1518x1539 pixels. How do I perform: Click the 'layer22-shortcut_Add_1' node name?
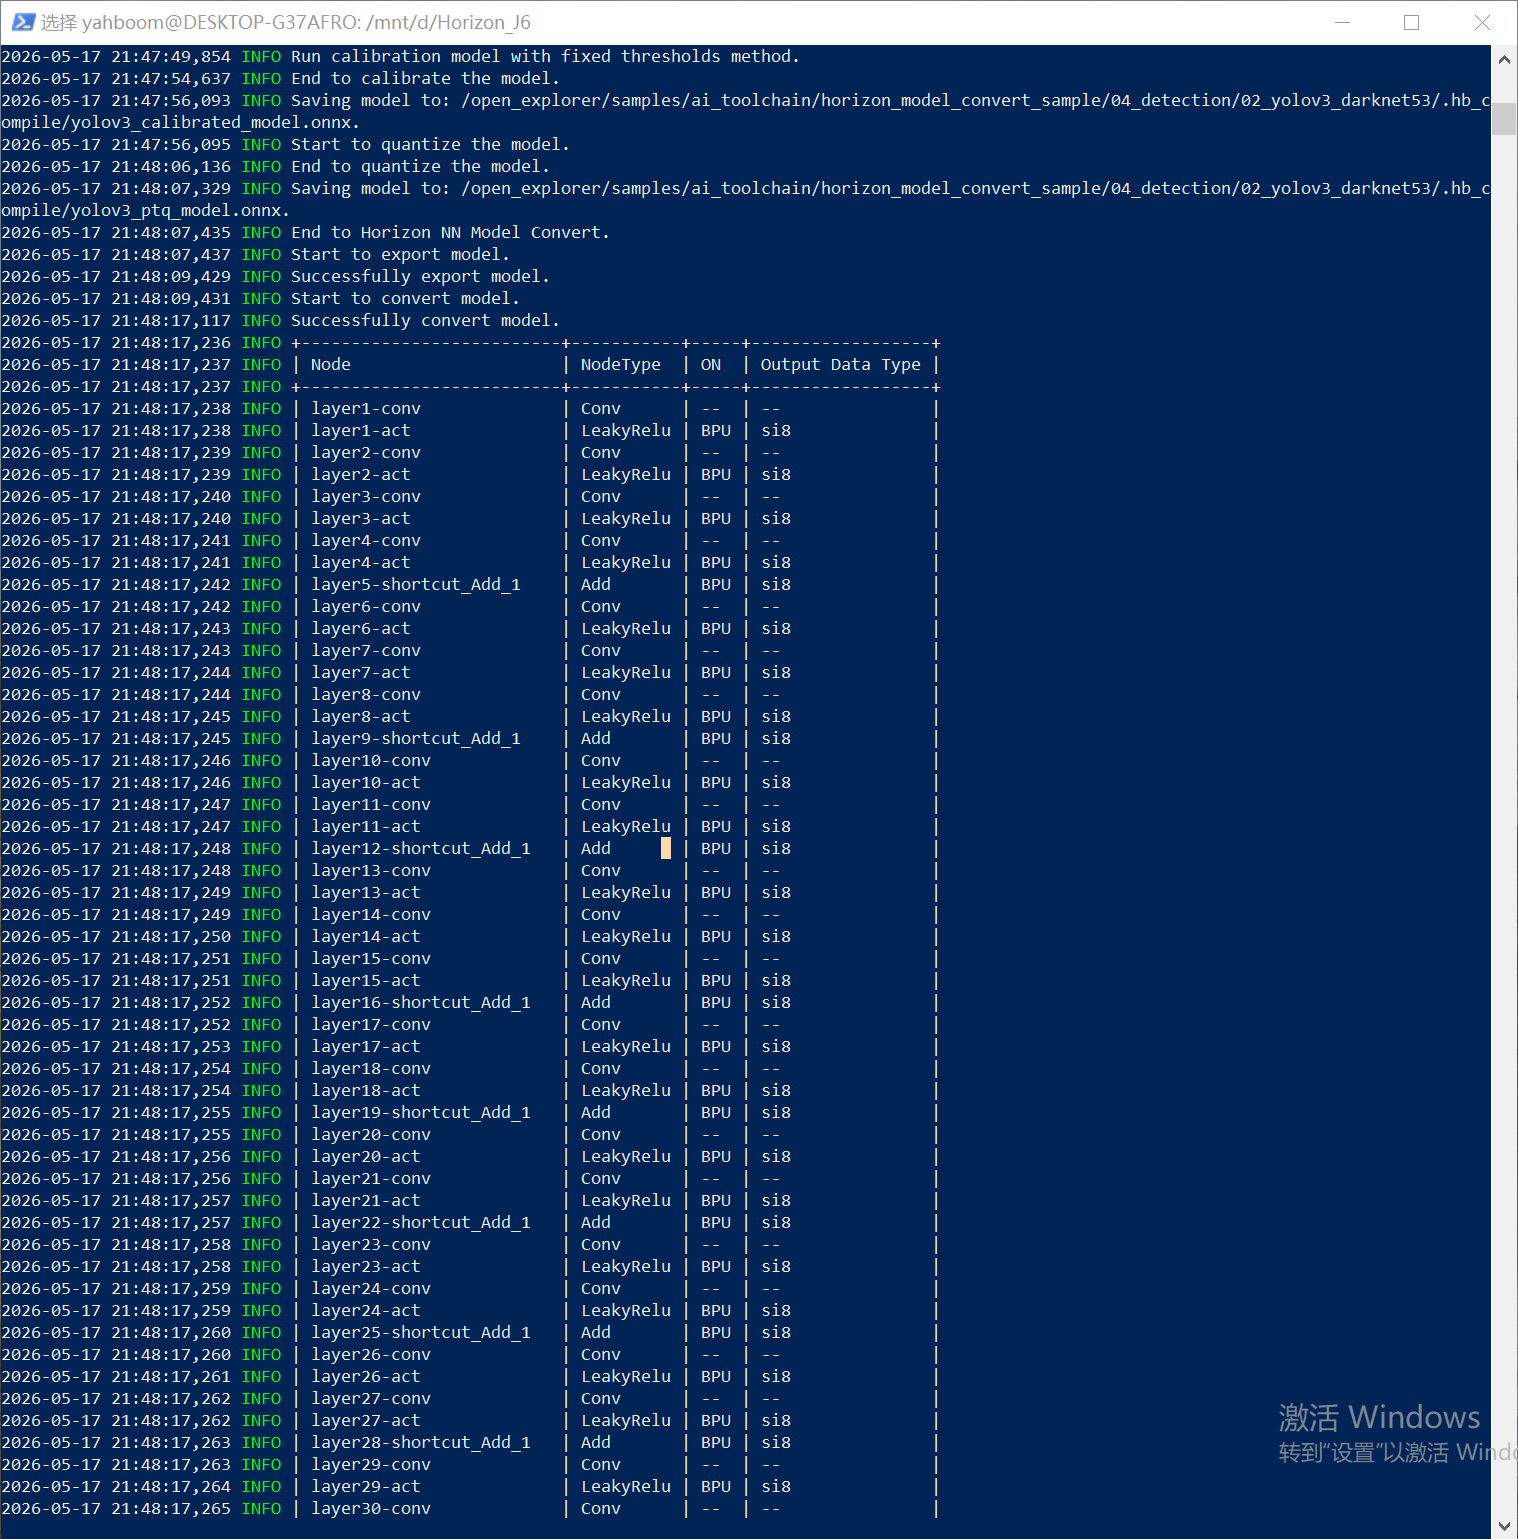coord(421,1222)
